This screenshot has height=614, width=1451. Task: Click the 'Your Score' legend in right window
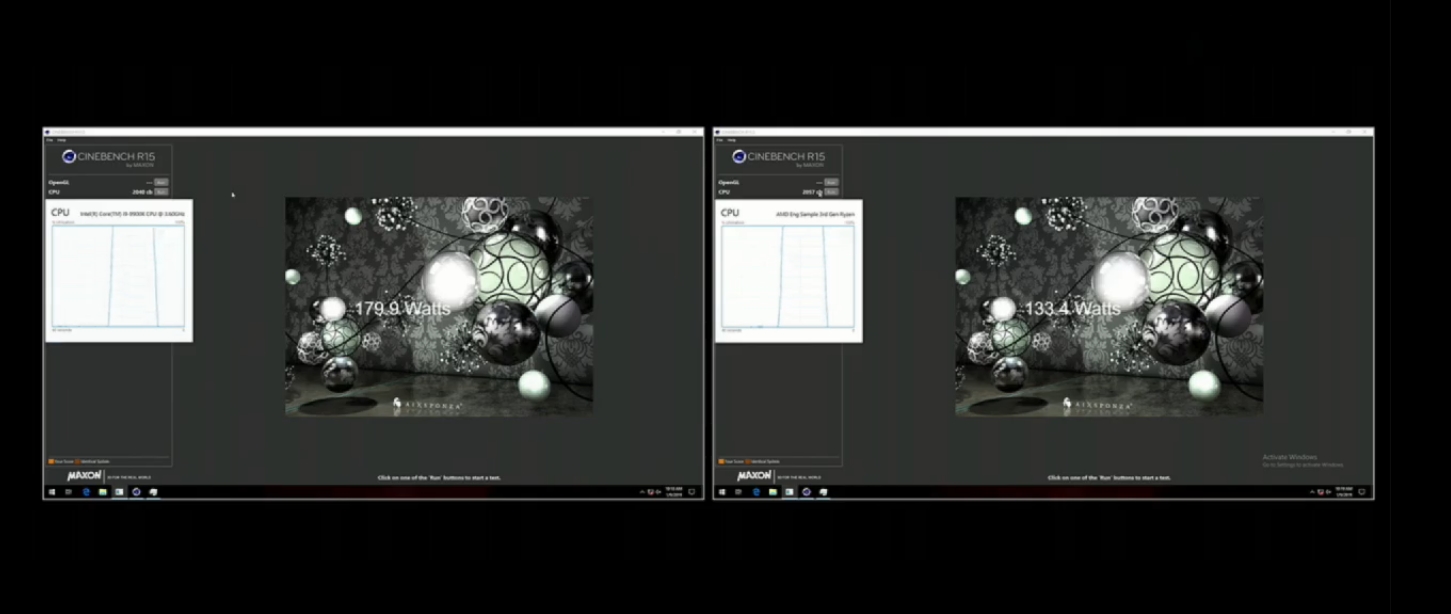pos(731,462)
